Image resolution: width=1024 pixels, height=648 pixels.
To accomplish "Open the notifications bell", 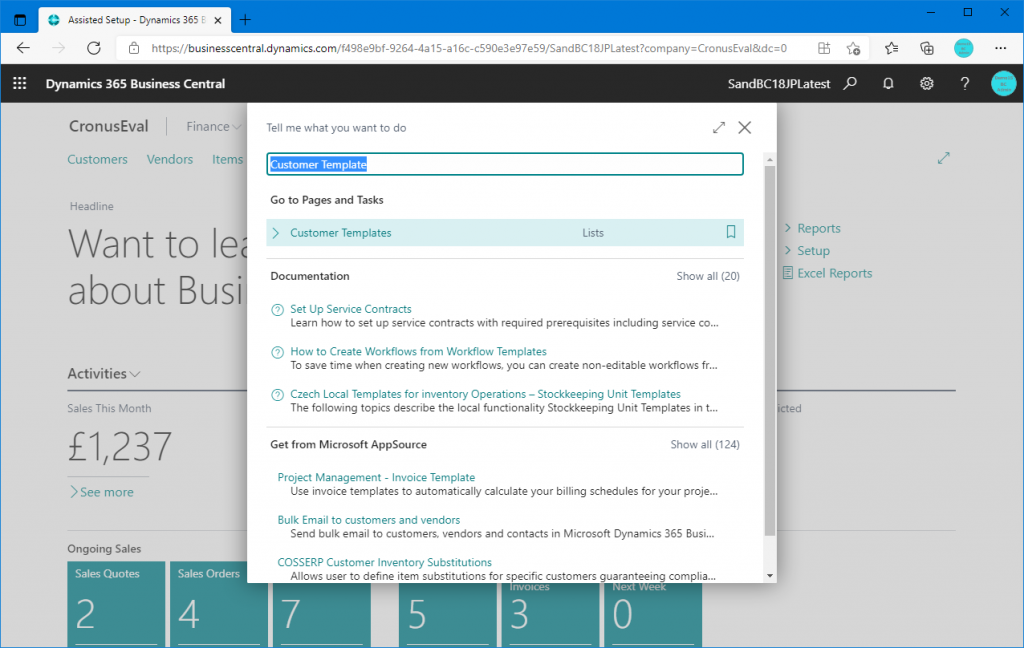I will (x=888, y=84).
